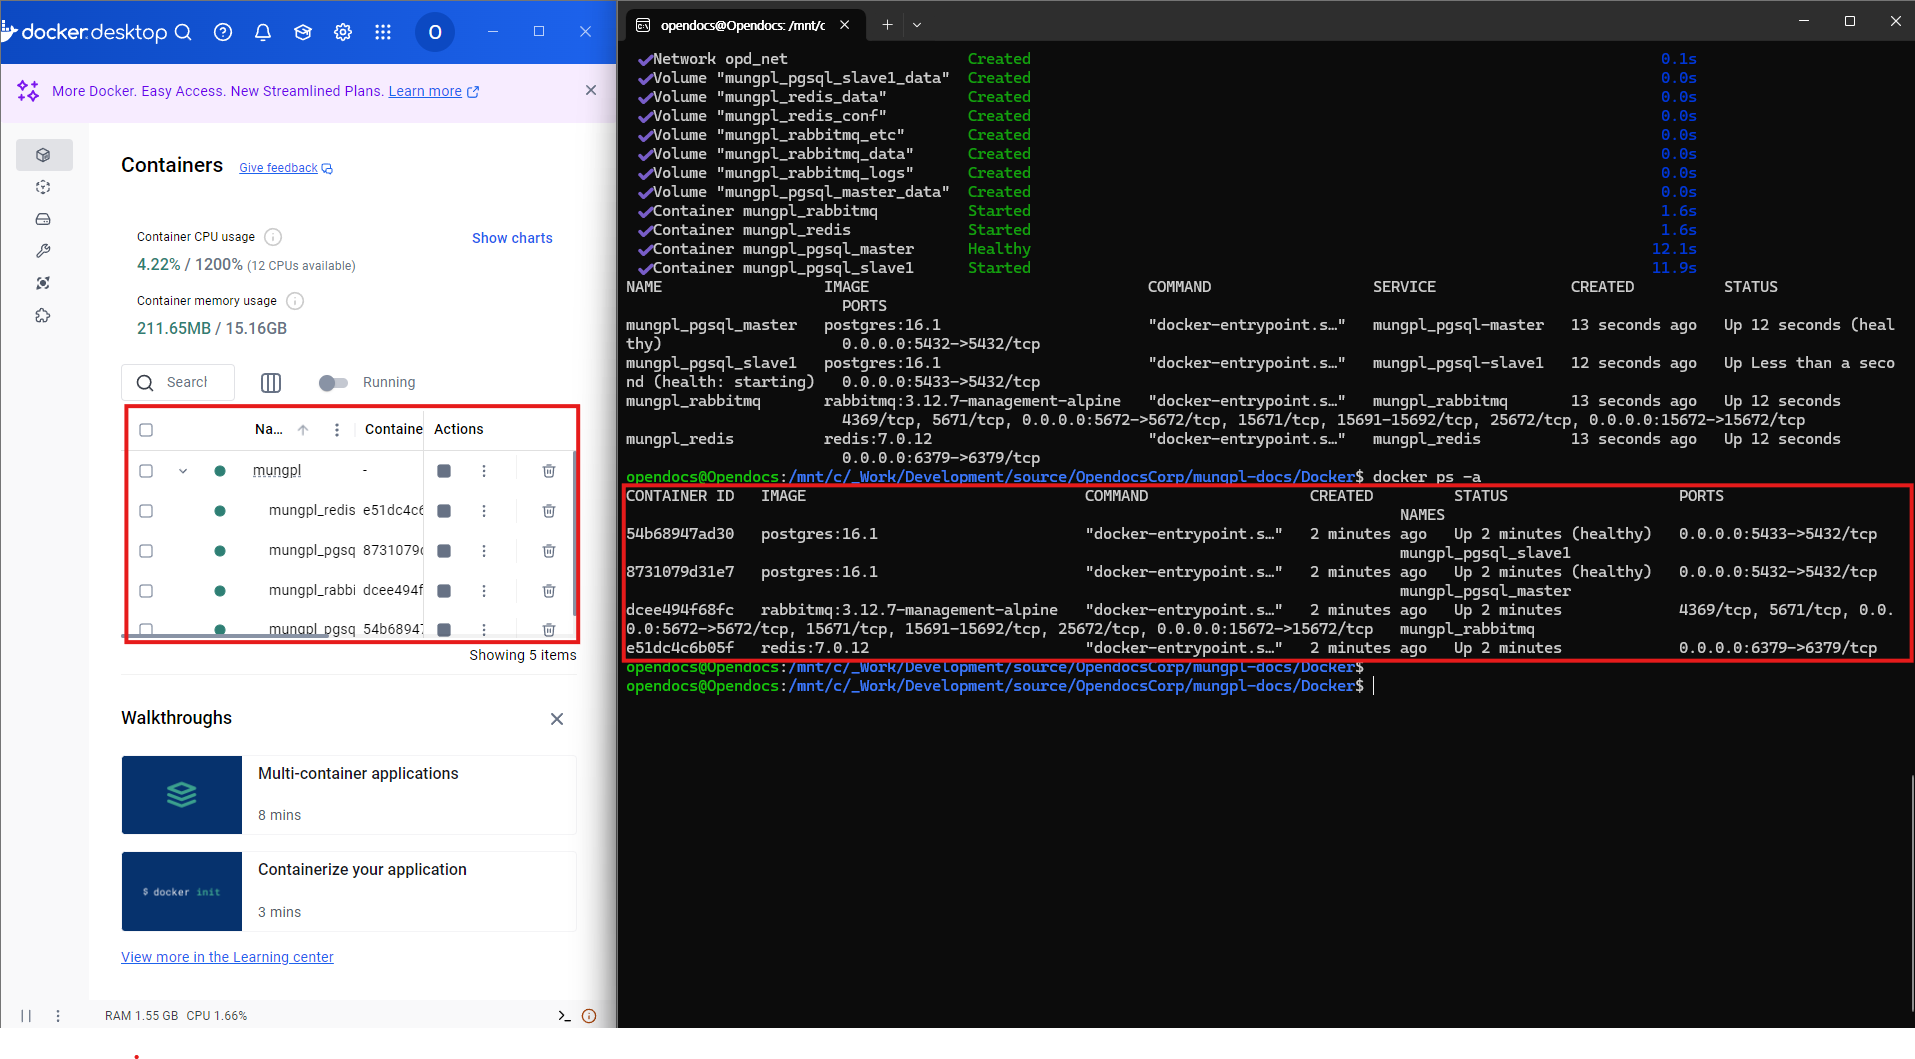Open Images view in Docker sidebar
Image resolution: width=1915 pixels, height=1059 pixels.
[43, 187]
